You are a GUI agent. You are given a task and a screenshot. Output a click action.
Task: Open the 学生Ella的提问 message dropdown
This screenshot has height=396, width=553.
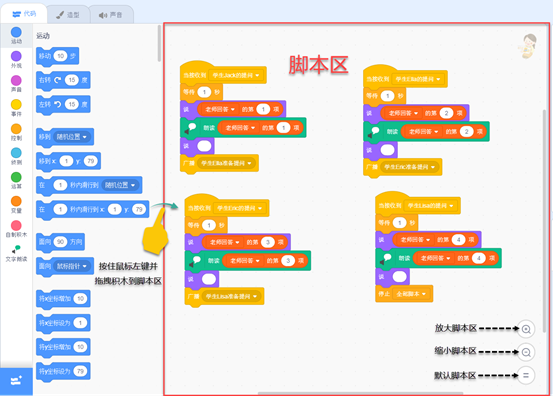[x=418, y=79]
